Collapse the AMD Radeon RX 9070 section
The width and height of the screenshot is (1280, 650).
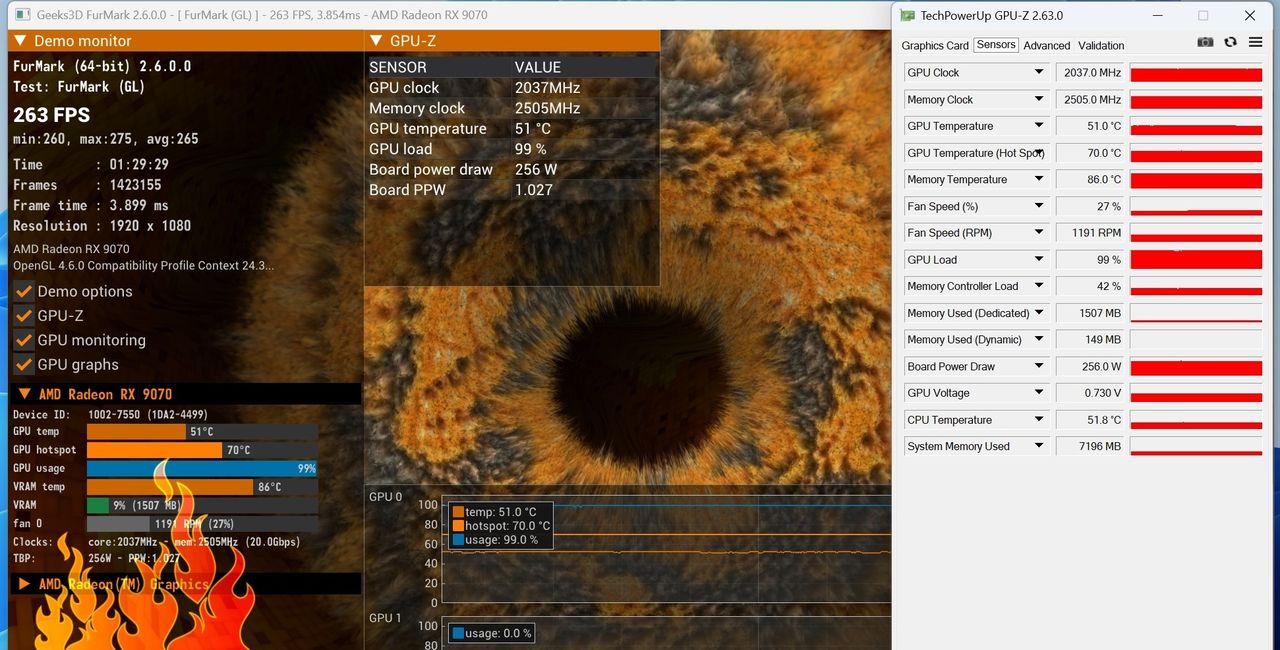24,394
